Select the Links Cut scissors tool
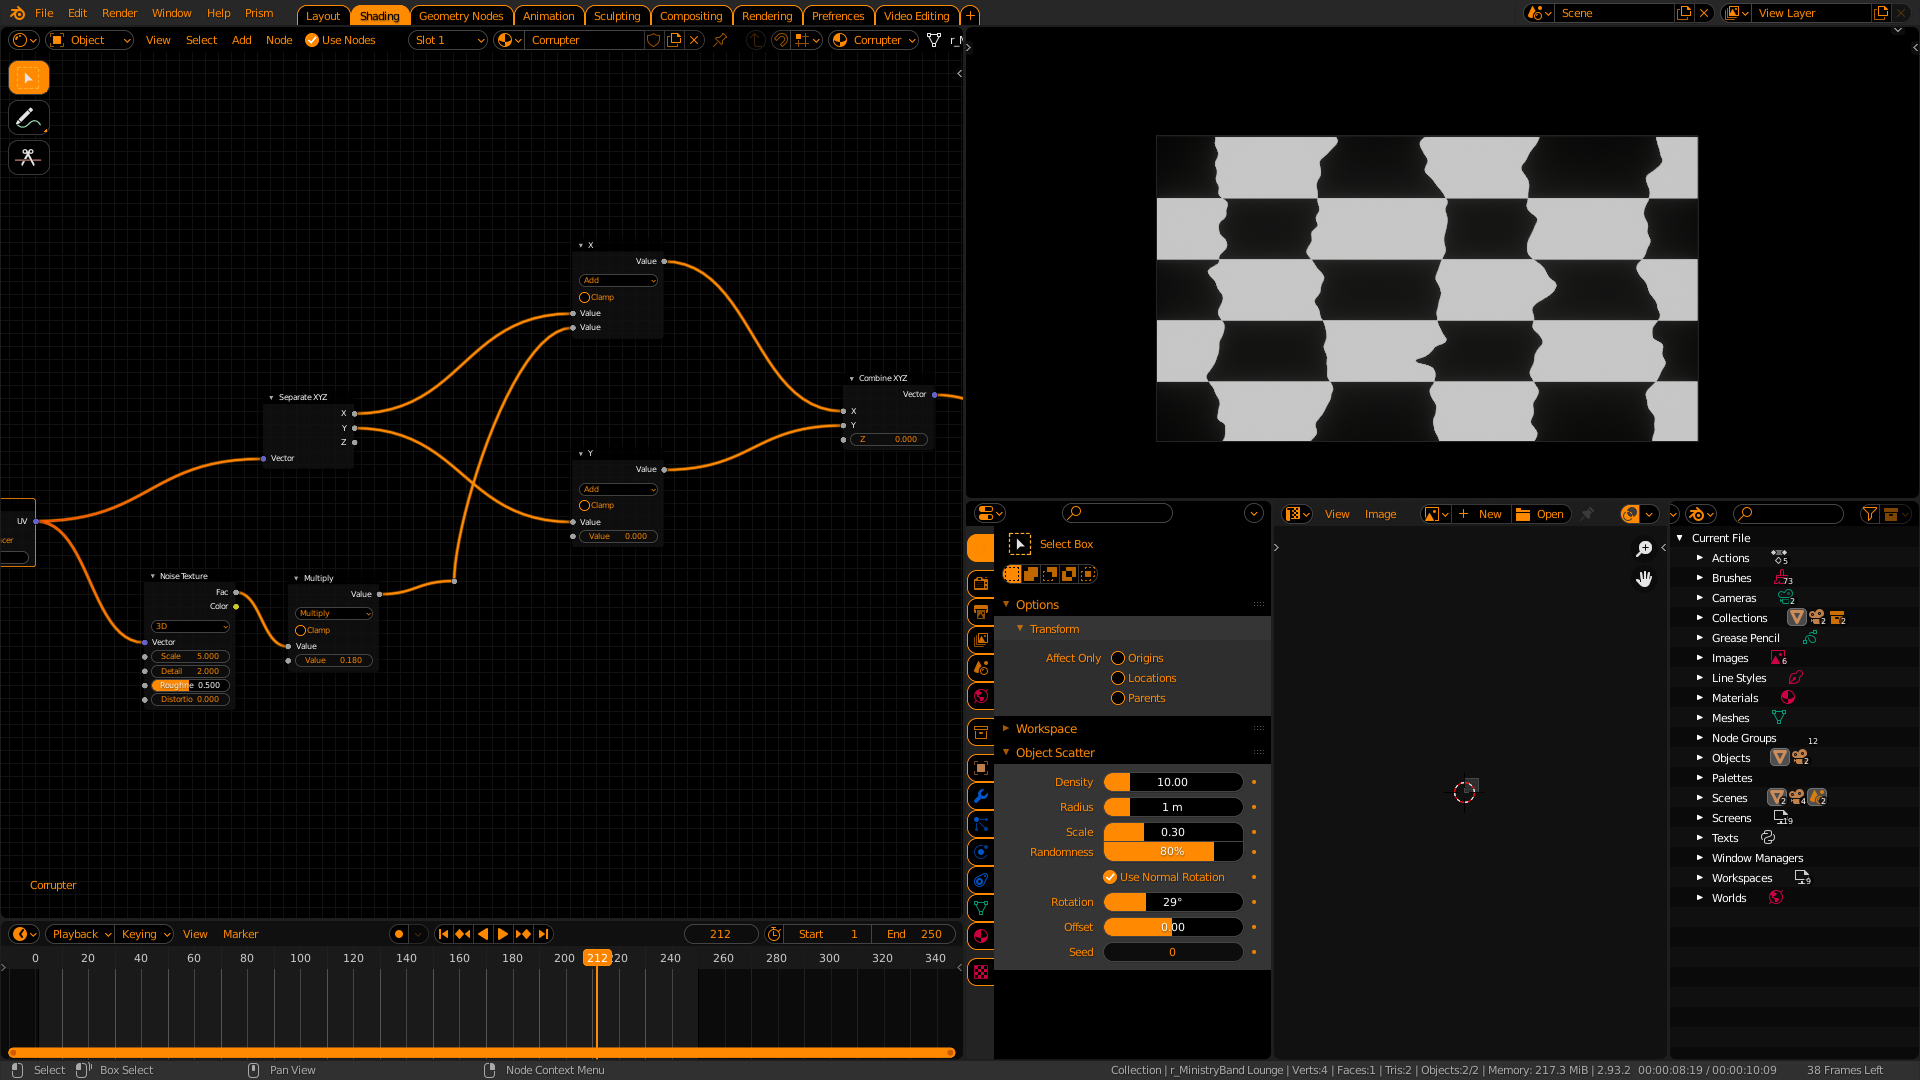Screen dimensions: 1920x1080 (28, 158)
